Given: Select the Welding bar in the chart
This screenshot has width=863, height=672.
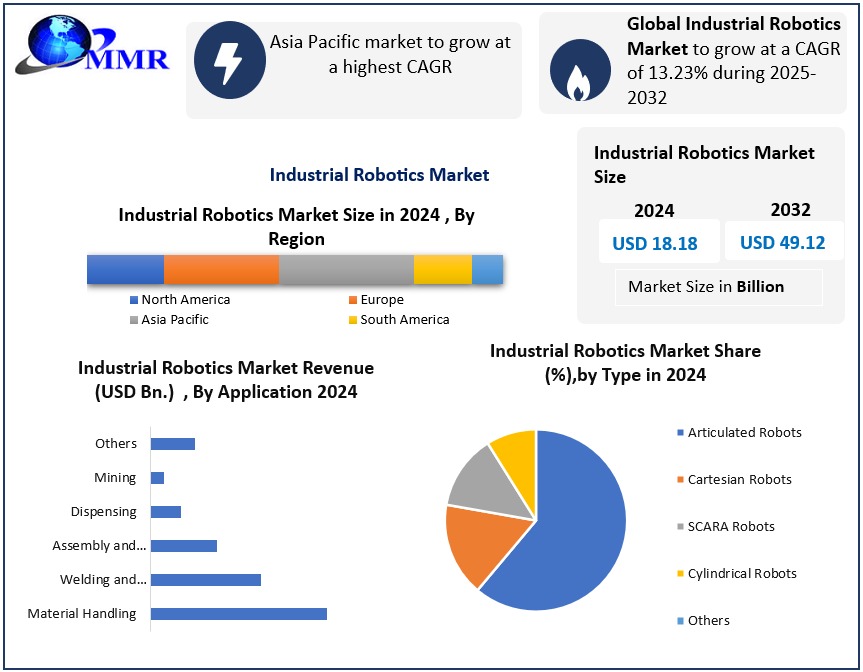Looking at the screenshot, I should coord(206,579).
